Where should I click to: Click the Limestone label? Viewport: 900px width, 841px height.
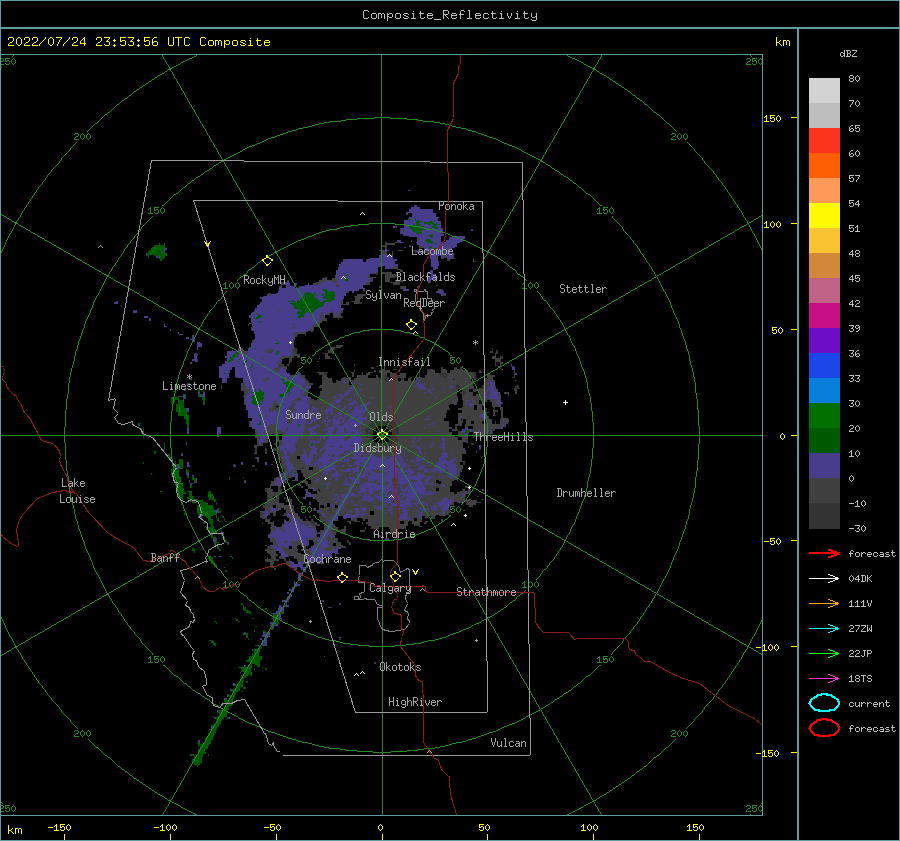tap(189, 386)
